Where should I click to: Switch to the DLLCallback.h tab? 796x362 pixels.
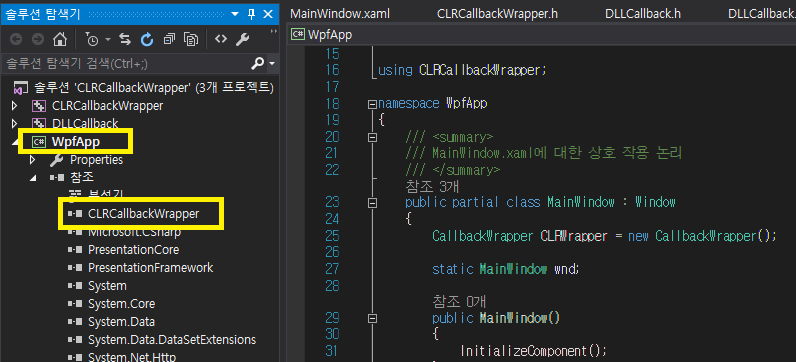click(x=643, y=14)
